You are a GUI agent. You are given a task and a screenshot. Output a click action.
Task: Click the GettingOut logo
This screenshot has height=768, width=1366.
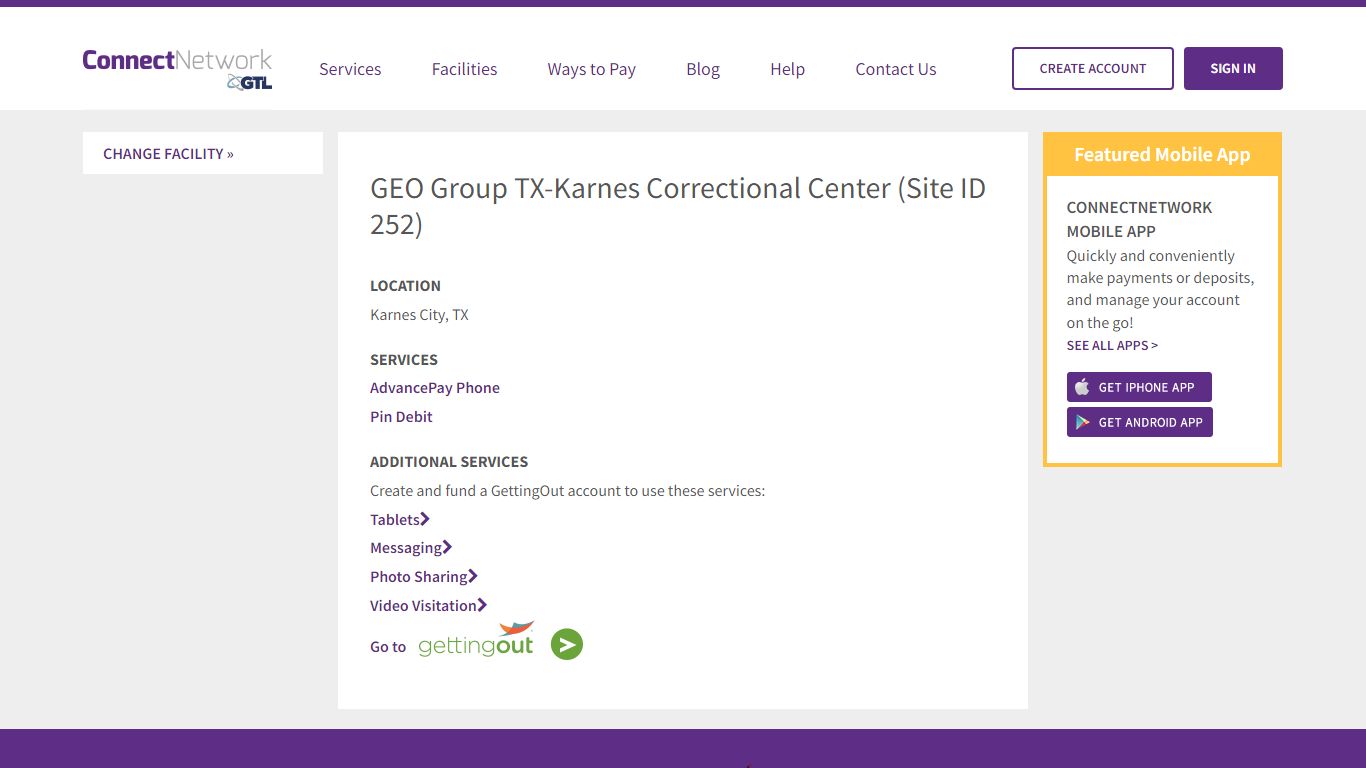[x=476, y=640]
